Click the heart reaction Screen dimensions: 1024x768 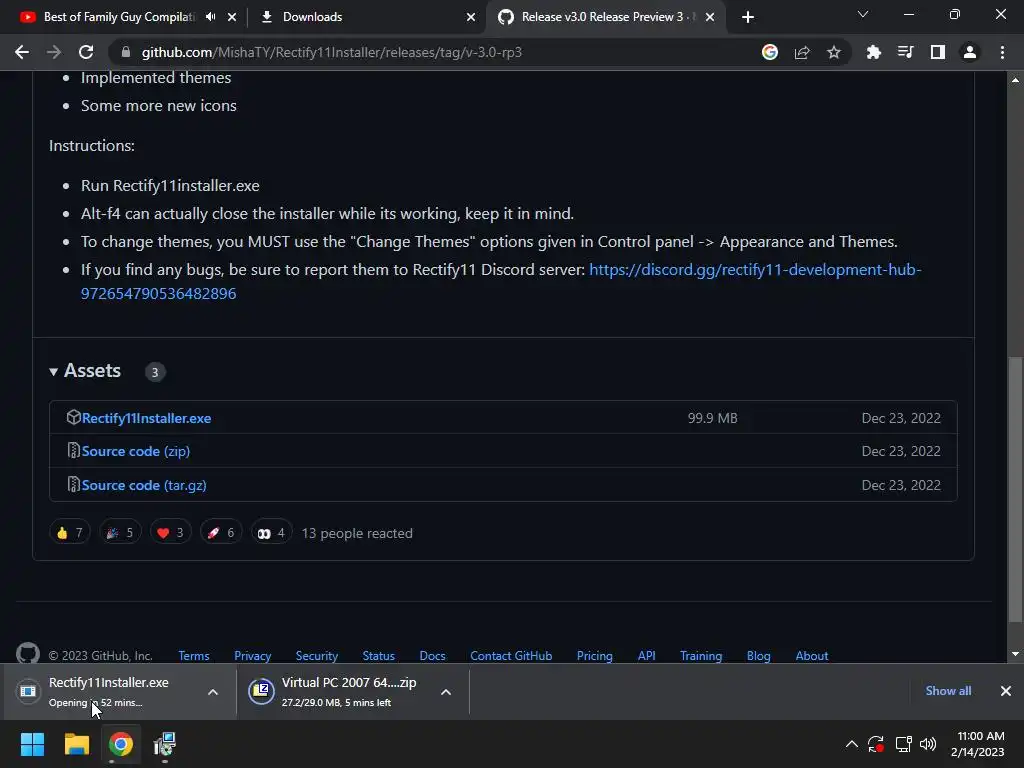[170, 533]
